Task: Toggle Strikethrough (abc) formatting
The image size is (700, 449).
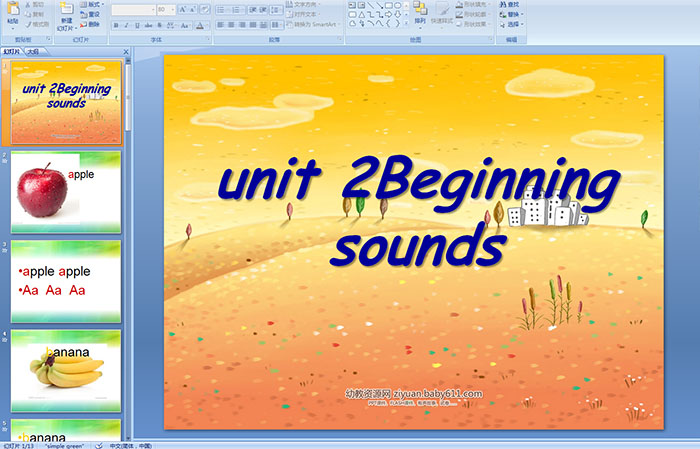Action: pyautogui.click(x=148, y=25)
